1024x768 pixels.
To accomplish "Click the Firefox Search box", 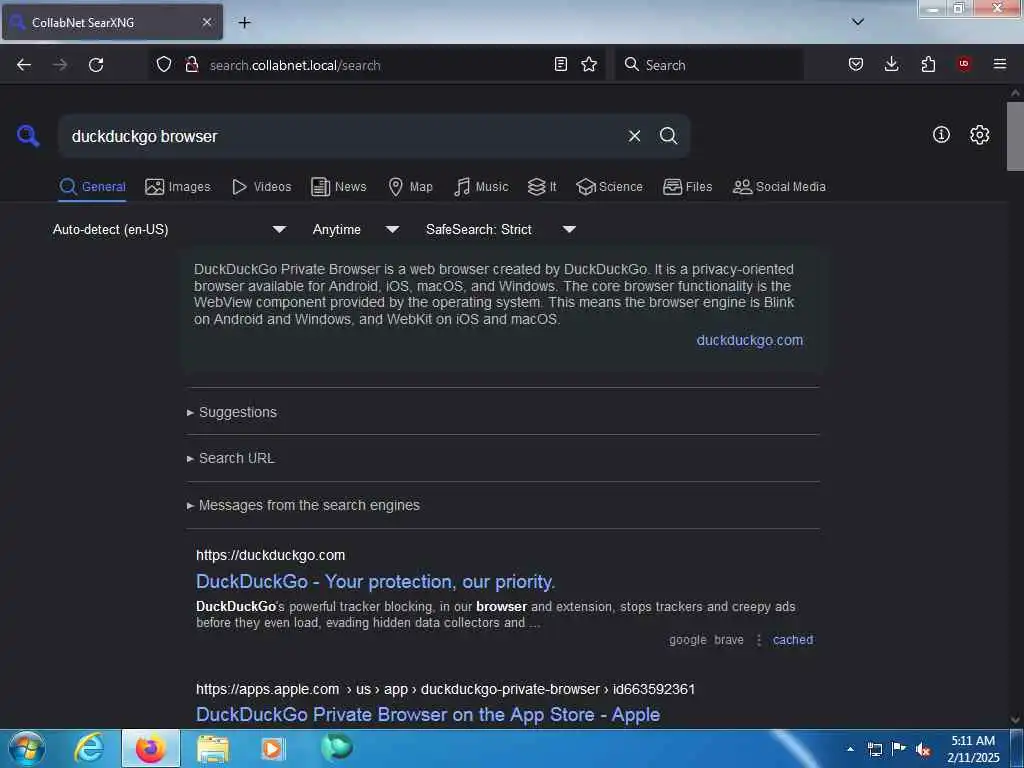I will pos(709,65).
